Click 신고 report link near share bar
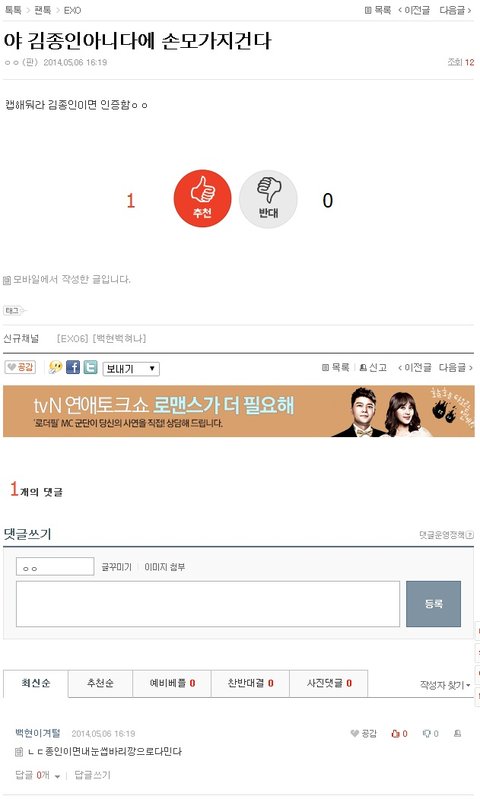480x799 pixels. click(x=374, y=367)
